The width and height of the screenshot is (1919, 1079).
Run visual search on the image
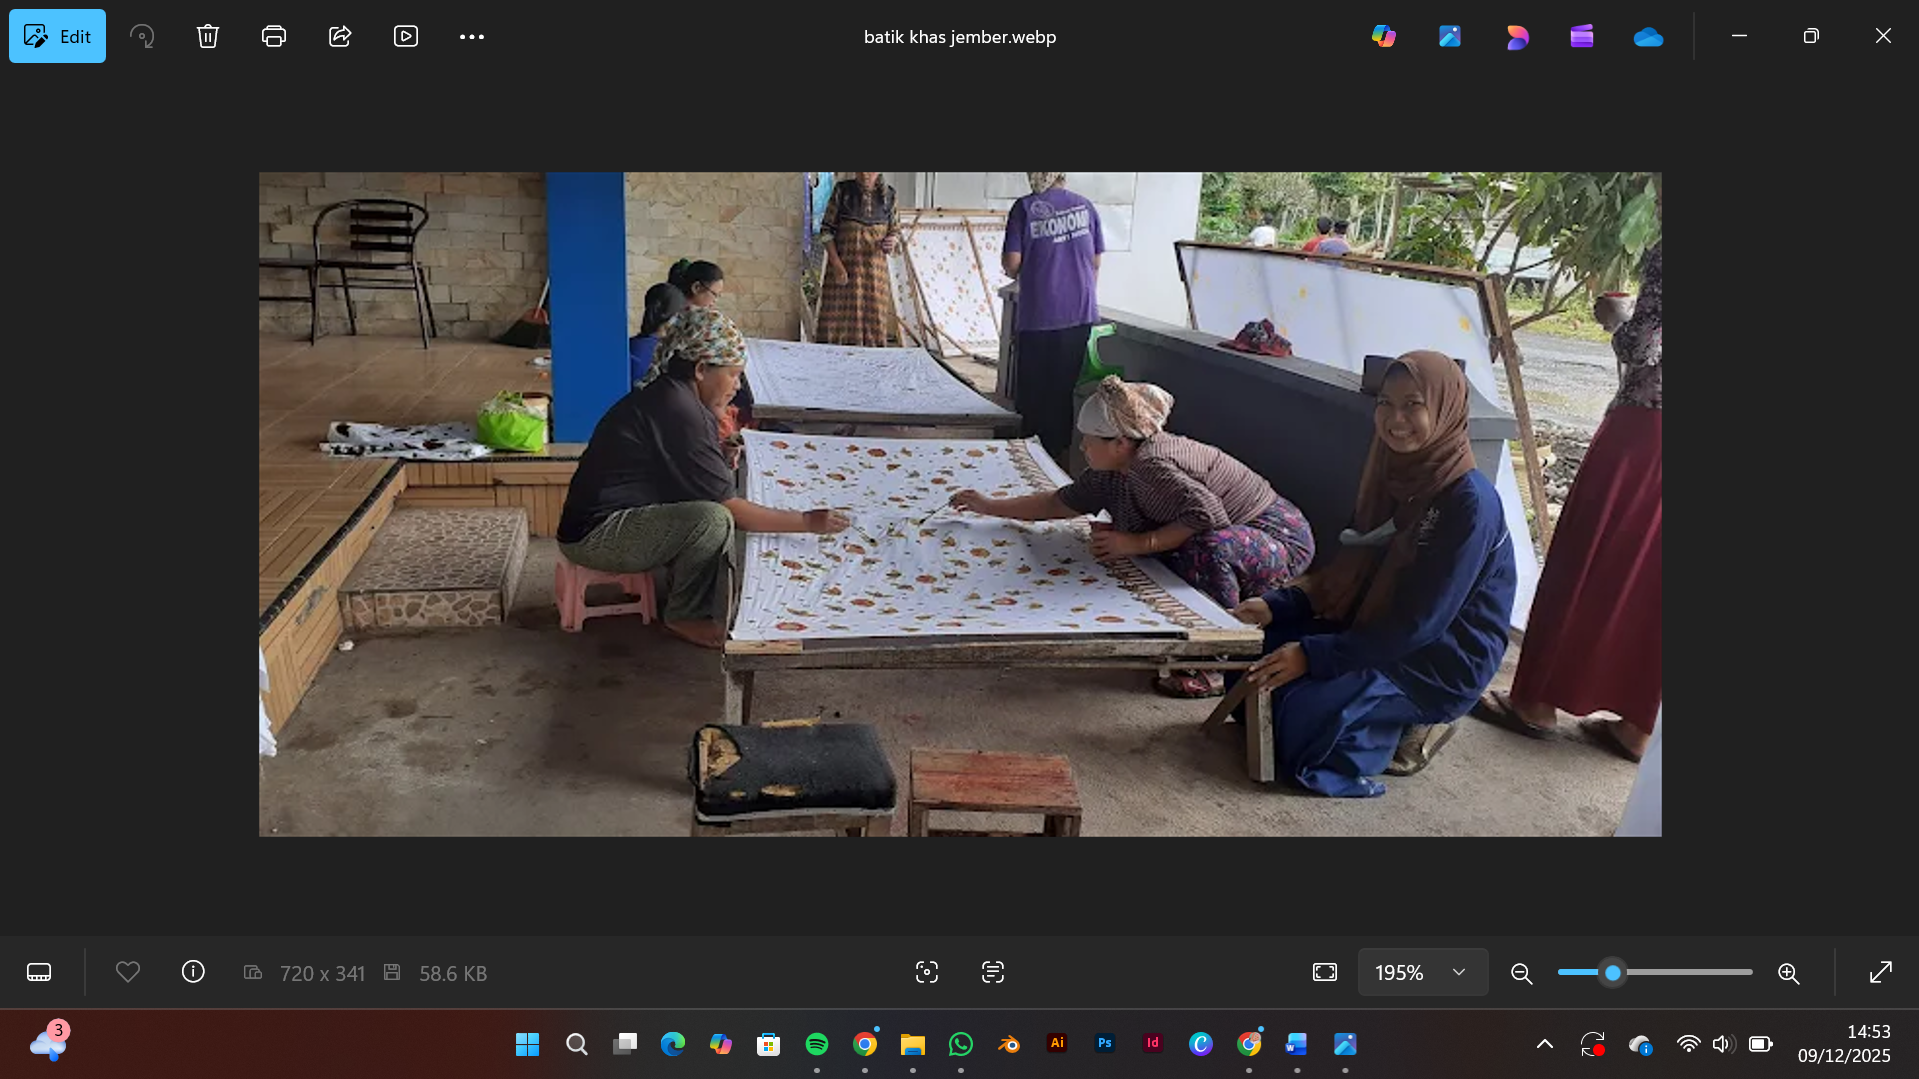click(926, 971)
